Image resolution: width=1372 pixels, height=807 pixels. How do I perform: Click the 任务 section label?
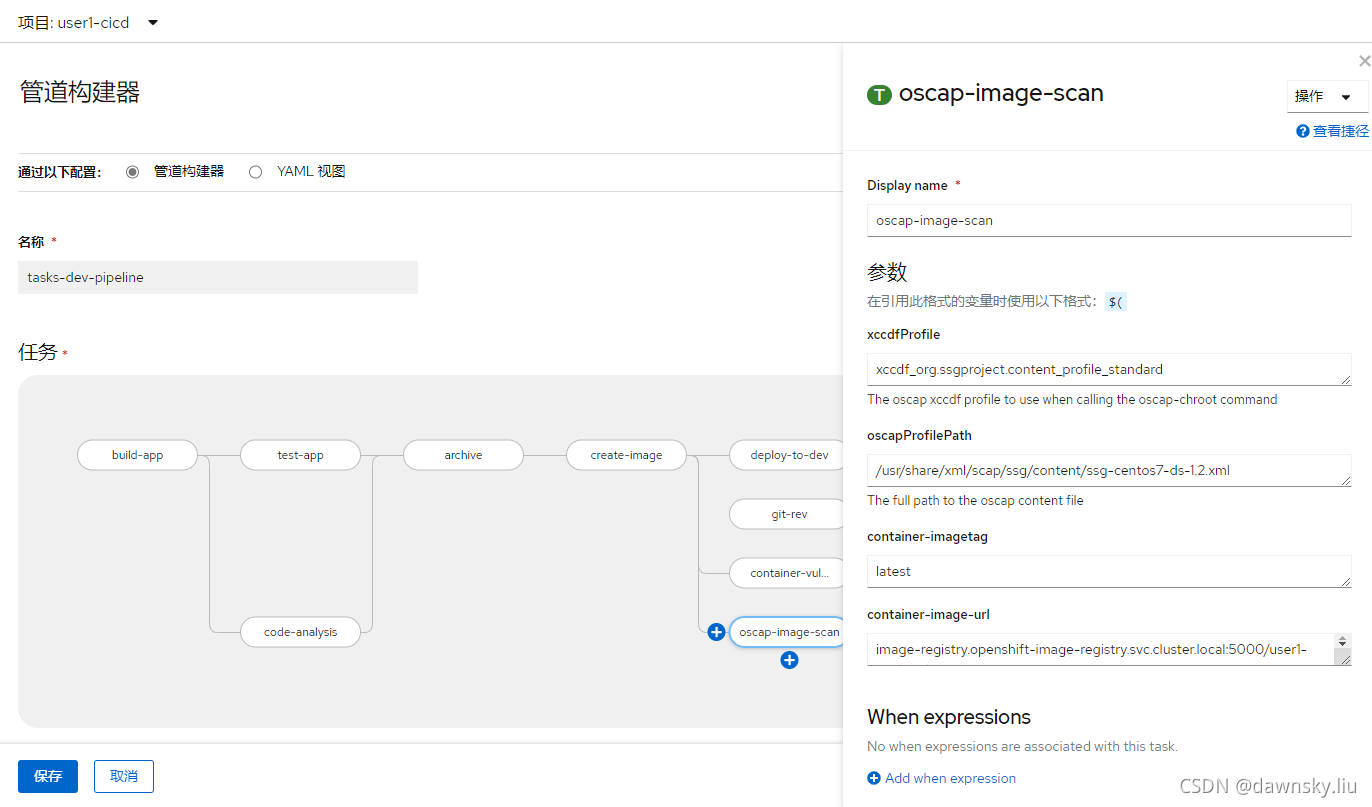(38, 352)
